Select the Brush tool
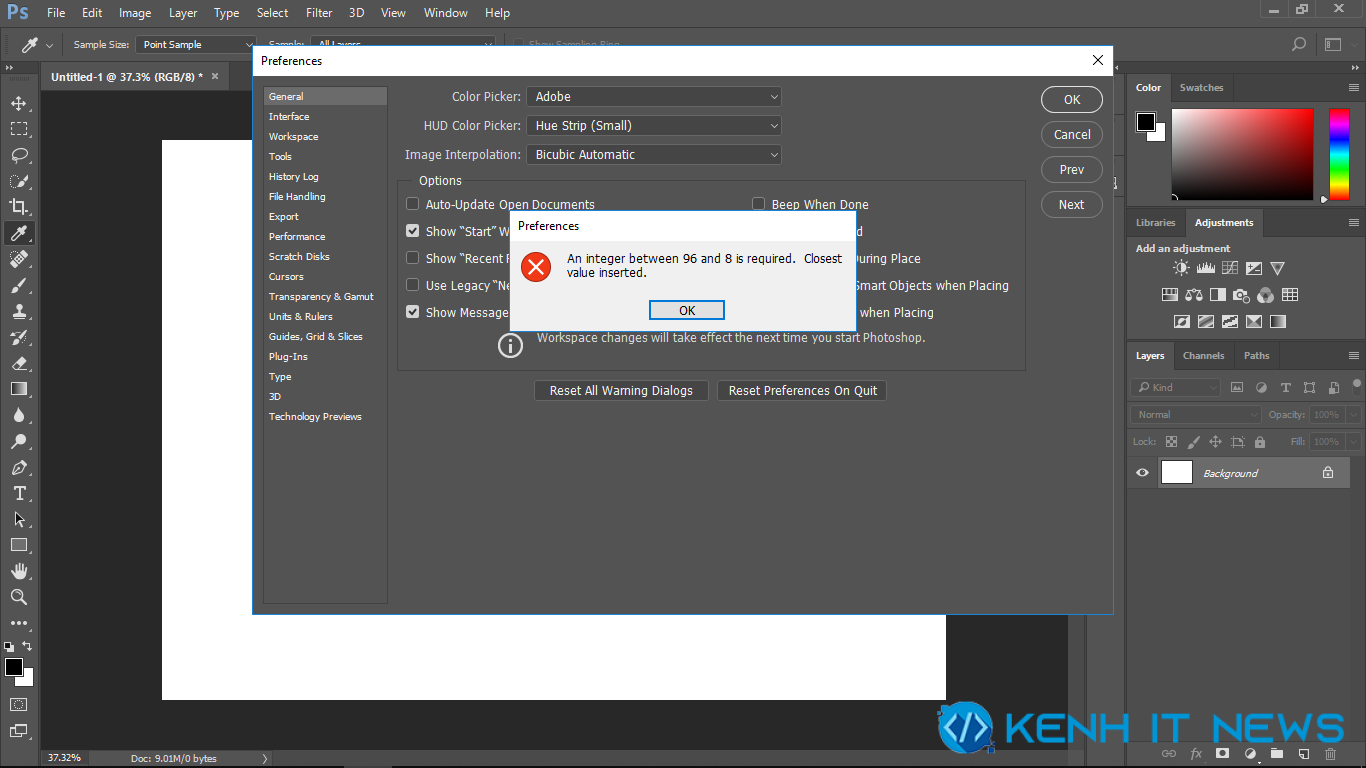Viewport: 1366px width, 768px height. tap(18, 285)
